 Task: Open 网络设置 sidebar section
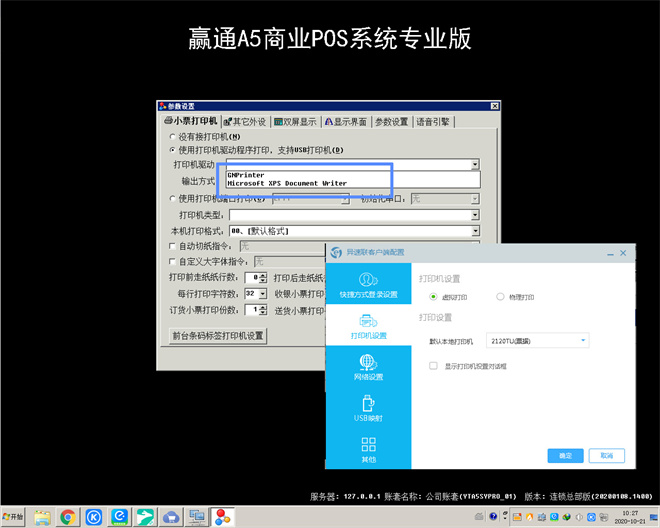367,368
